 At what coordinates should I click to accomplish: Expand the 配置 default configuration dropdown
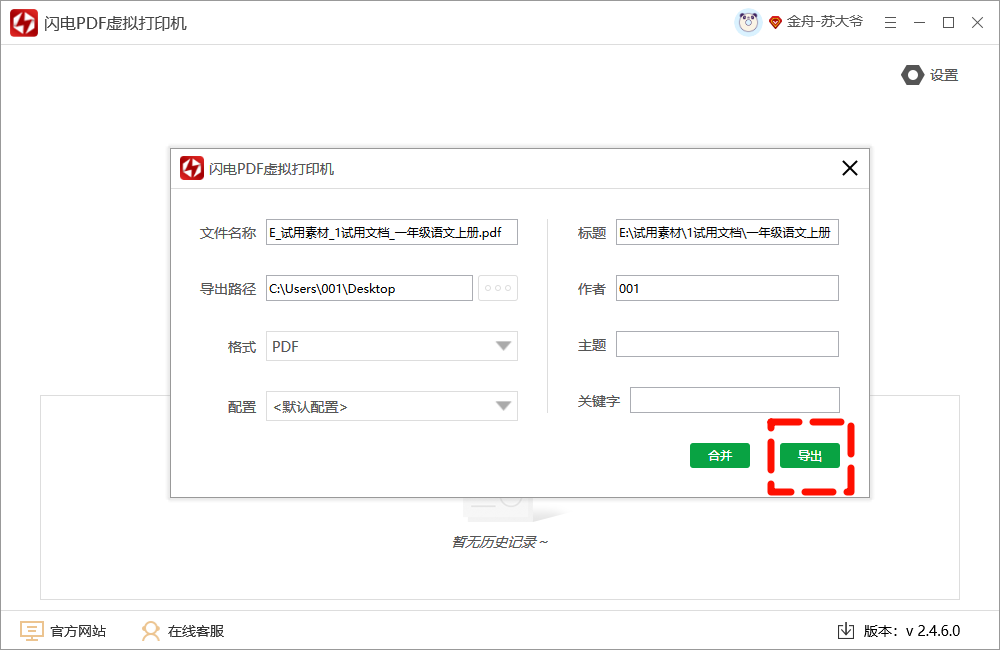(x=392, y=406)
